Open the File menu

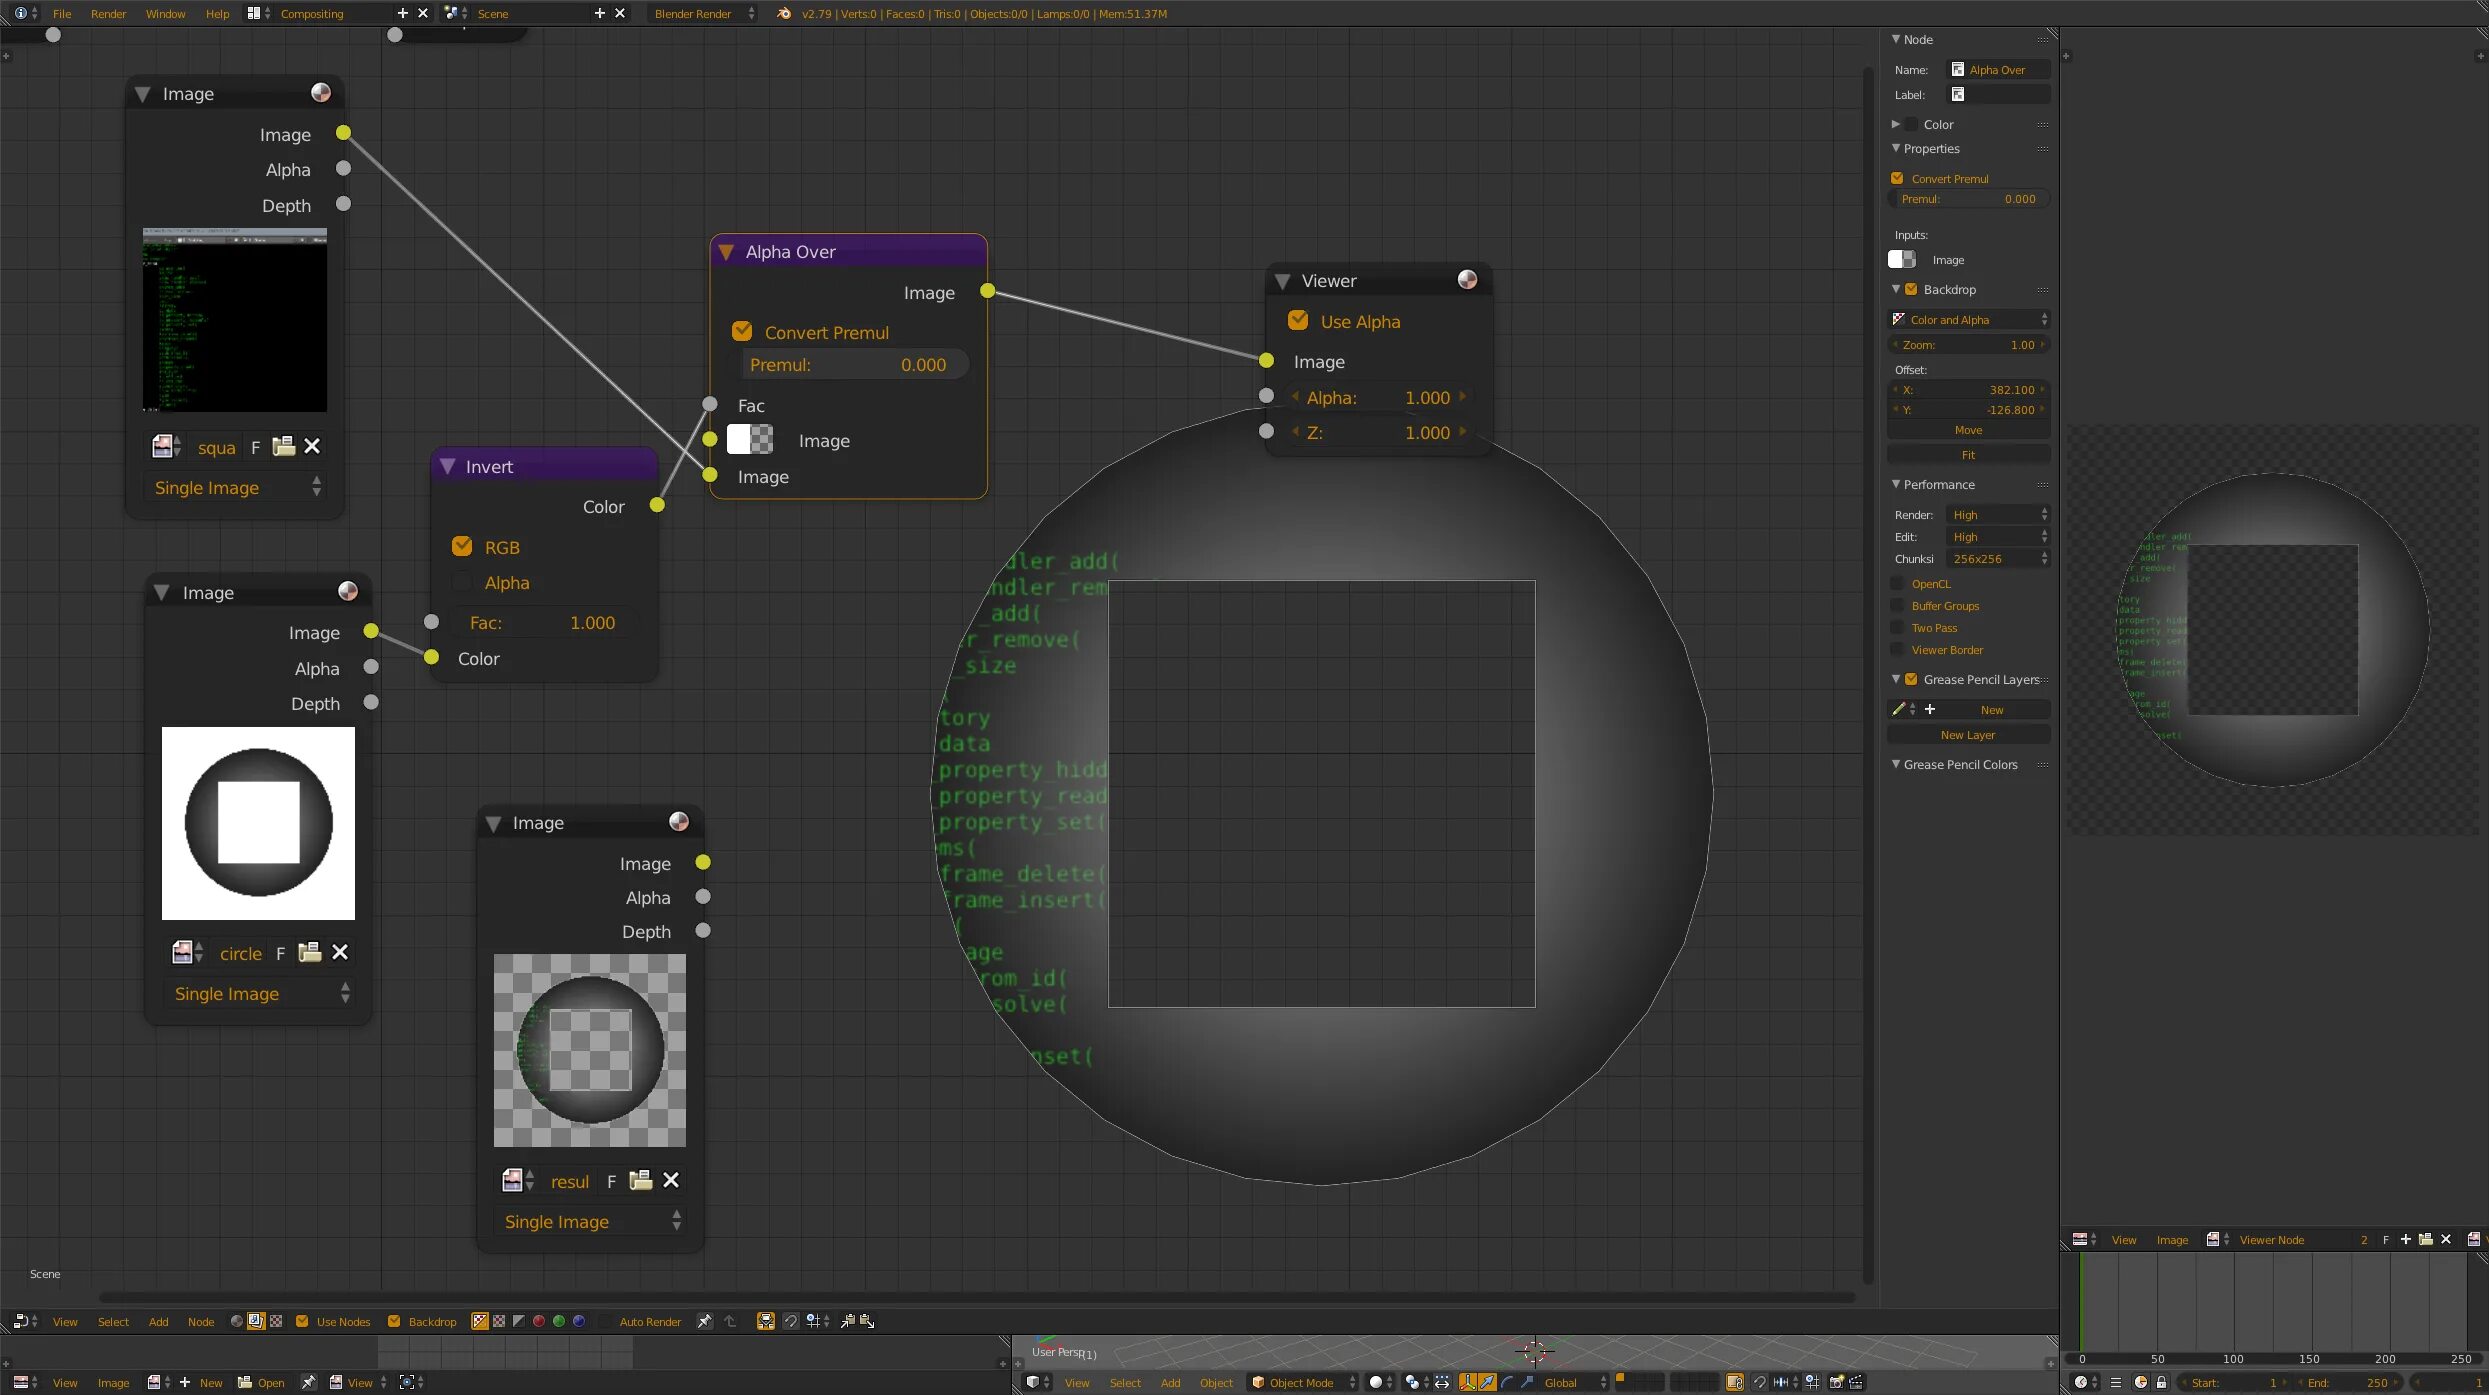tap(62, 13)
